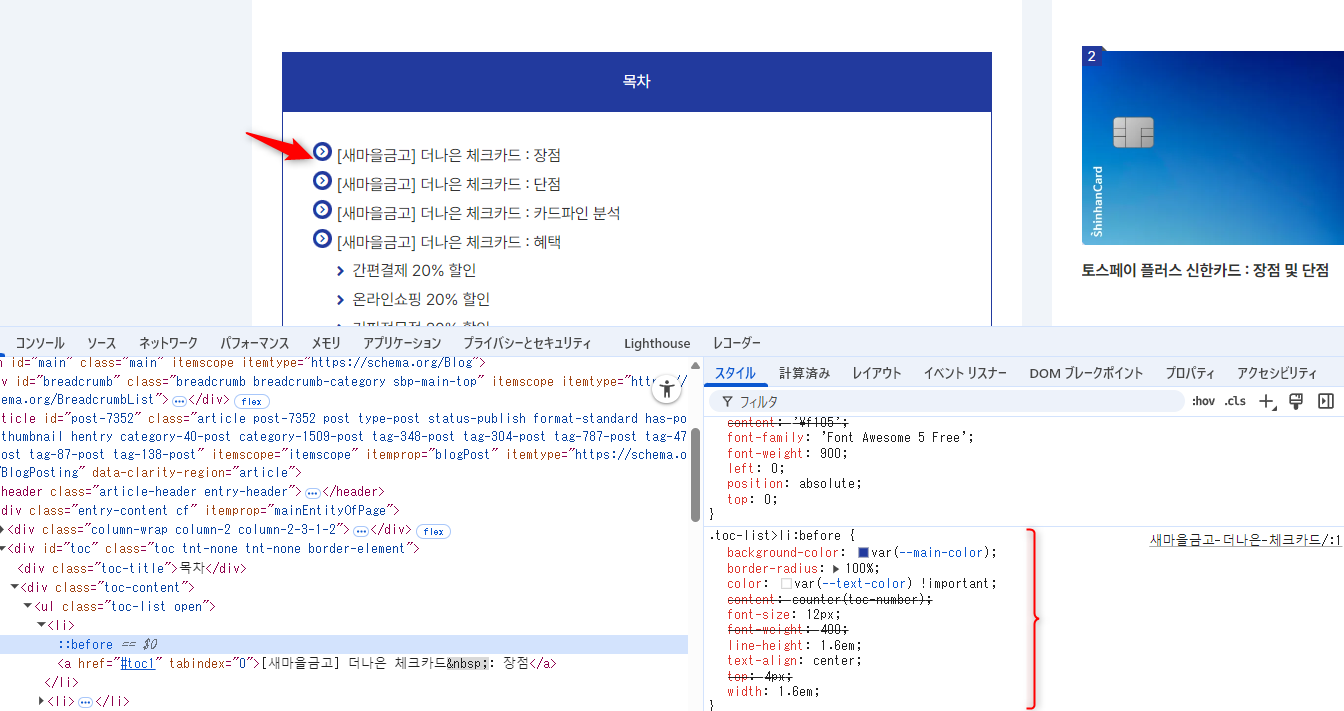Click the width: 1.6em declaration

(773, 691)
